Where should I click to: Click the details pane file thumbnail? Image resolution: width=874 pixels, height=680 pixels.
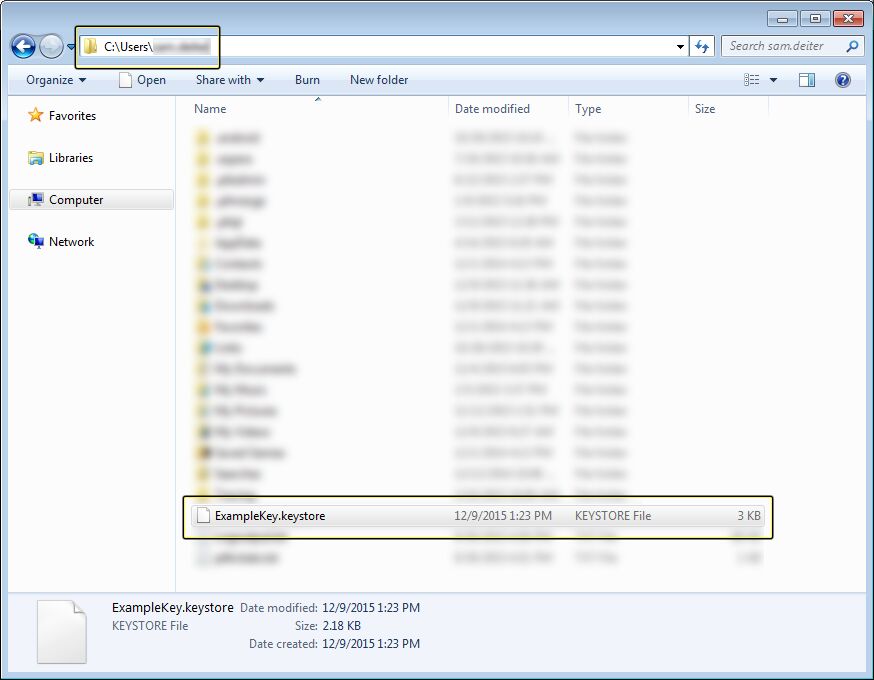coord(62,632)
